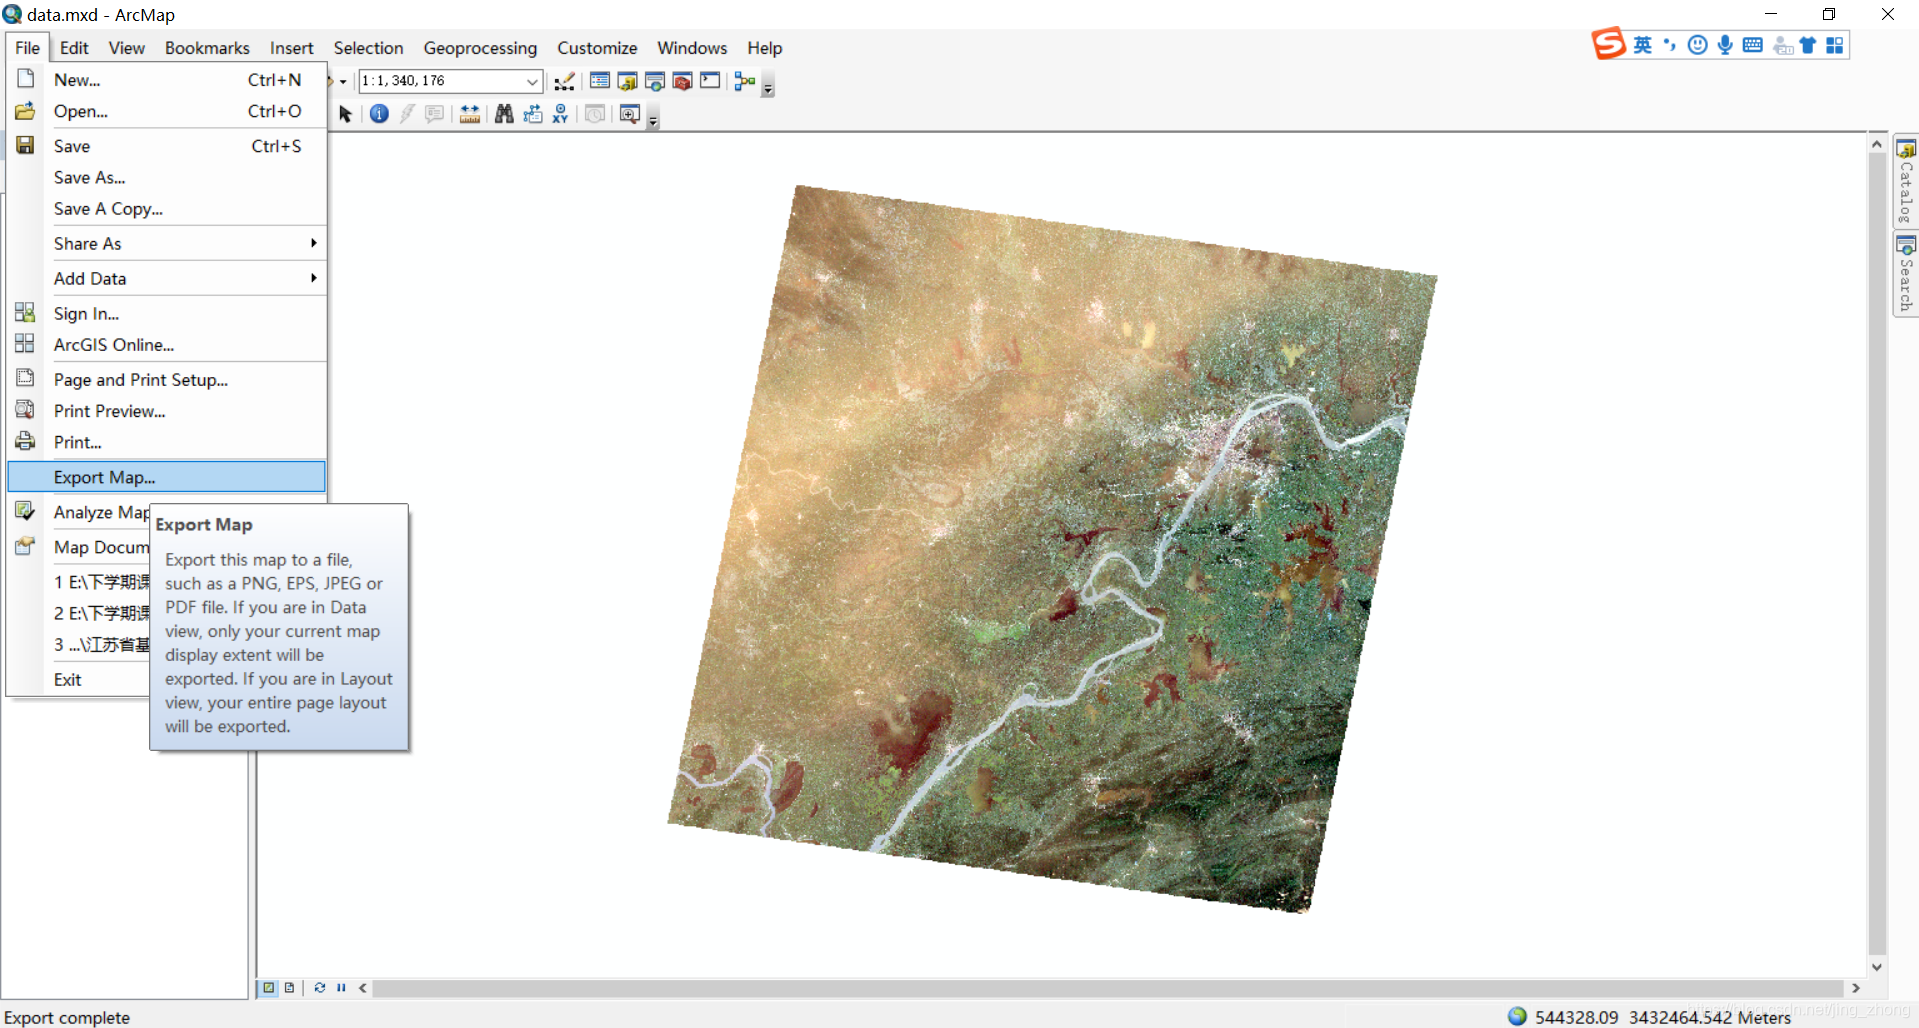Activate the Identify tool
Image resolution: width=1919 pixels, height=1028 pixels.
pyautogui.click(x=379, y=114)
